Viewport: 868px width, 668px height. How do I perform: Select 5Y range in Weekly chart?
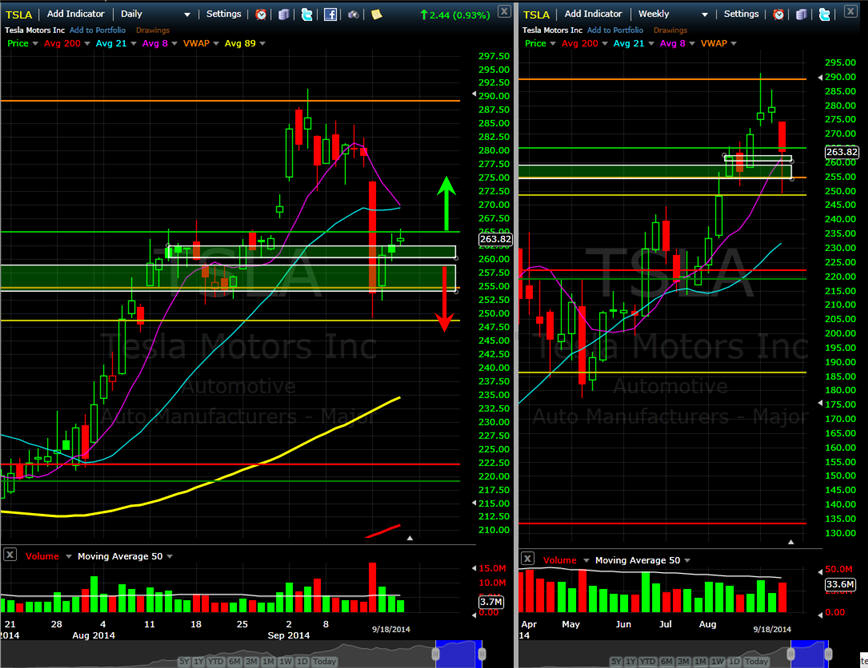pos(616,661)
